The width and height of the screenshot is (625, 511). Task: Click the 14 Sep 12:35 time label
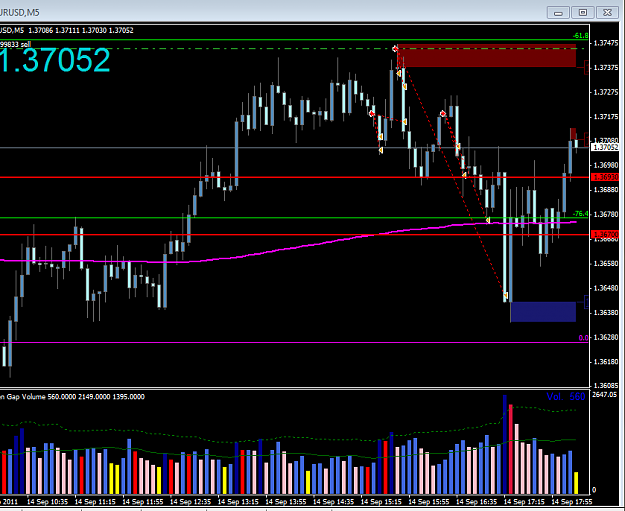click(x=191, y=501)
